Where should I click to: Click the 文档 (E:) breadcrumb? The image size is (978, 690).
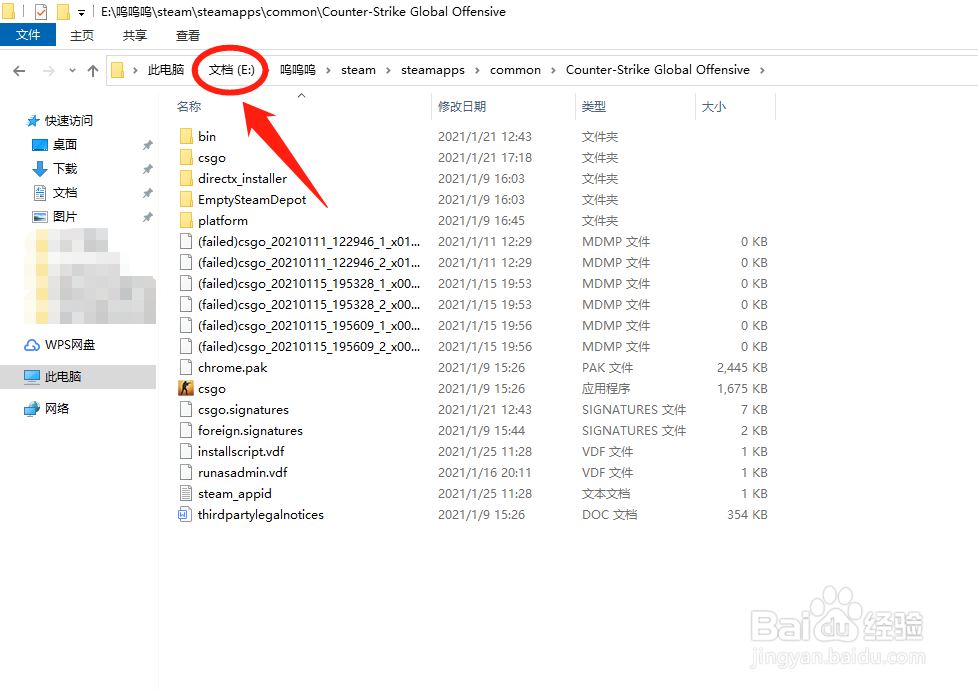231,70
